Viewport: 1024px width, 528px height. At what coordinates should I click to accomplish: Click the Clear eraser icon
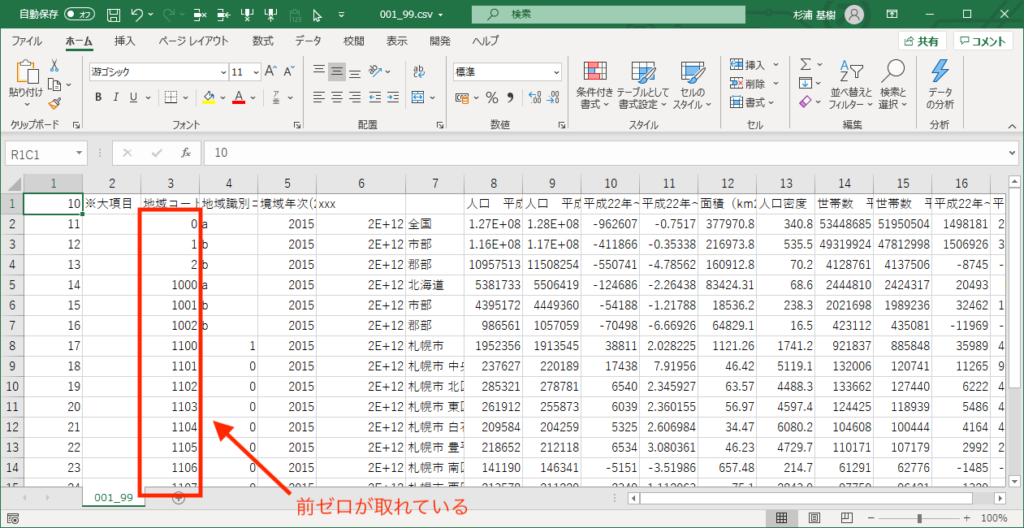point(806,103)
